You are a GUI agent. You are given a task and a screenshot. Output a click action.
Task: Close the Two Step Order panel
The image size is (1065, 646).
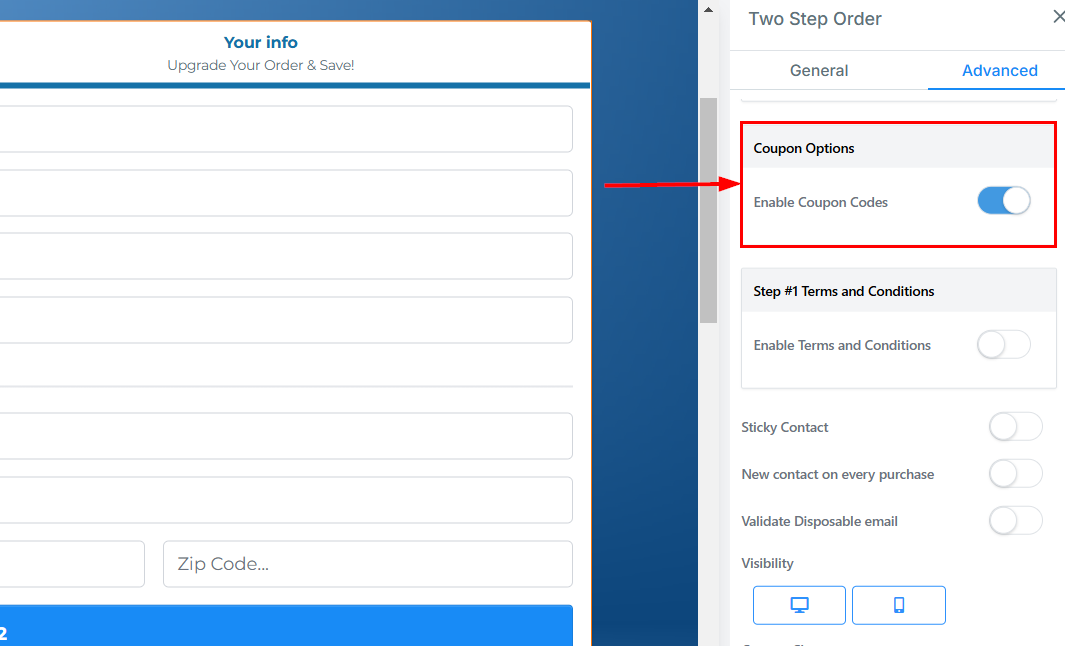[1058, 16]
